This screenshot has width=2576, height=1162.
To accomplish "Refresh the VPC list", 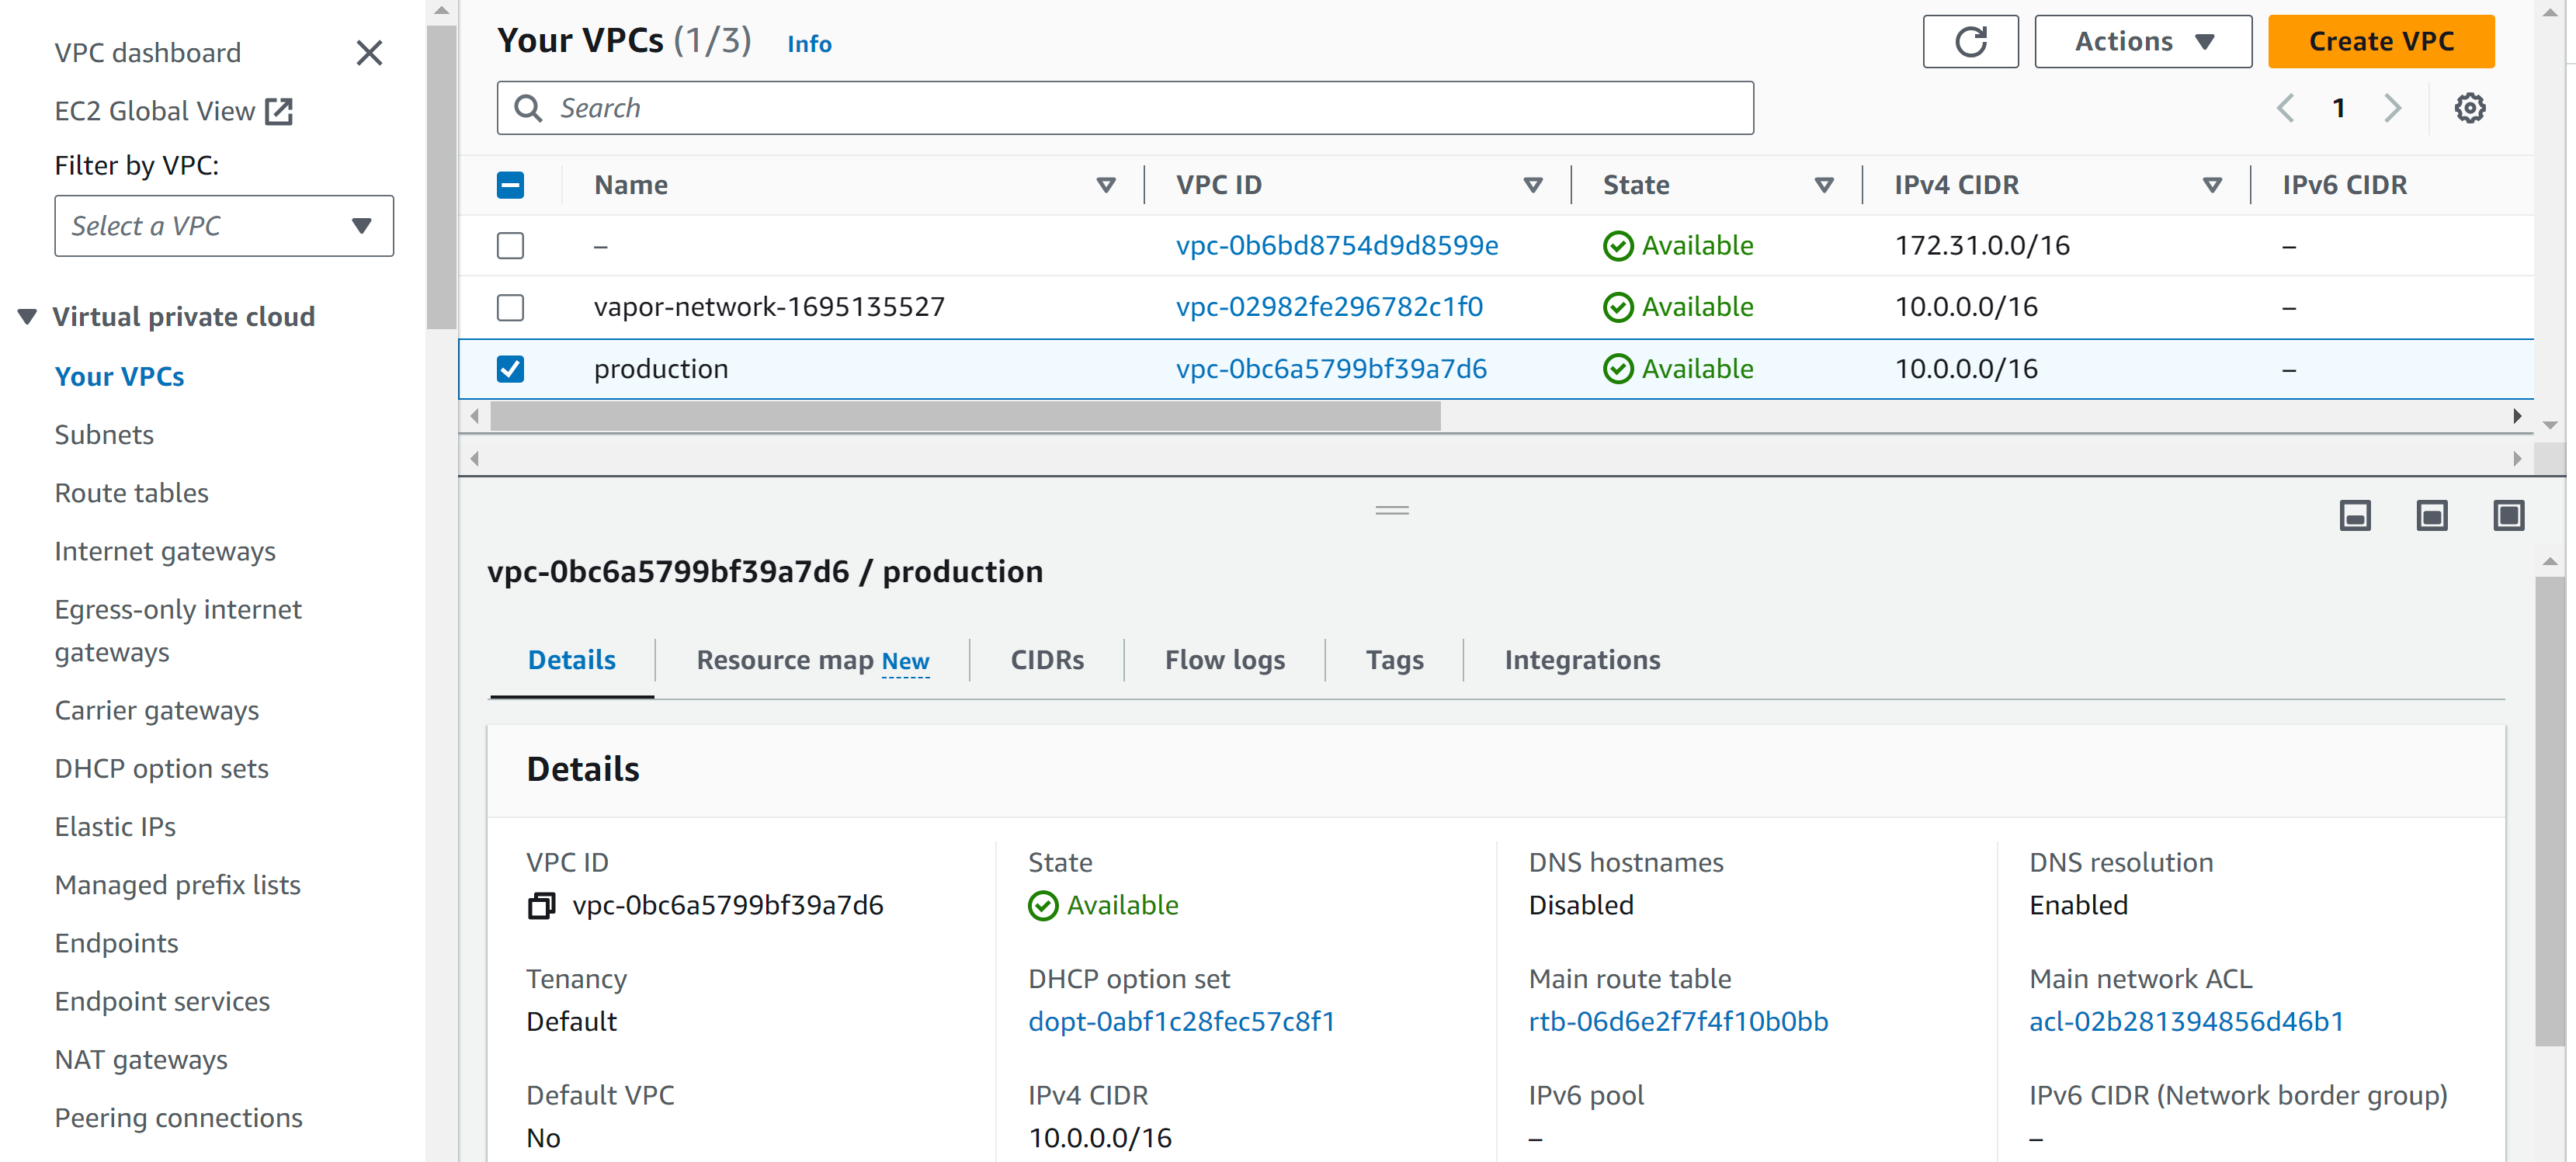I will pyautogui.click(x=1970, y=42).
